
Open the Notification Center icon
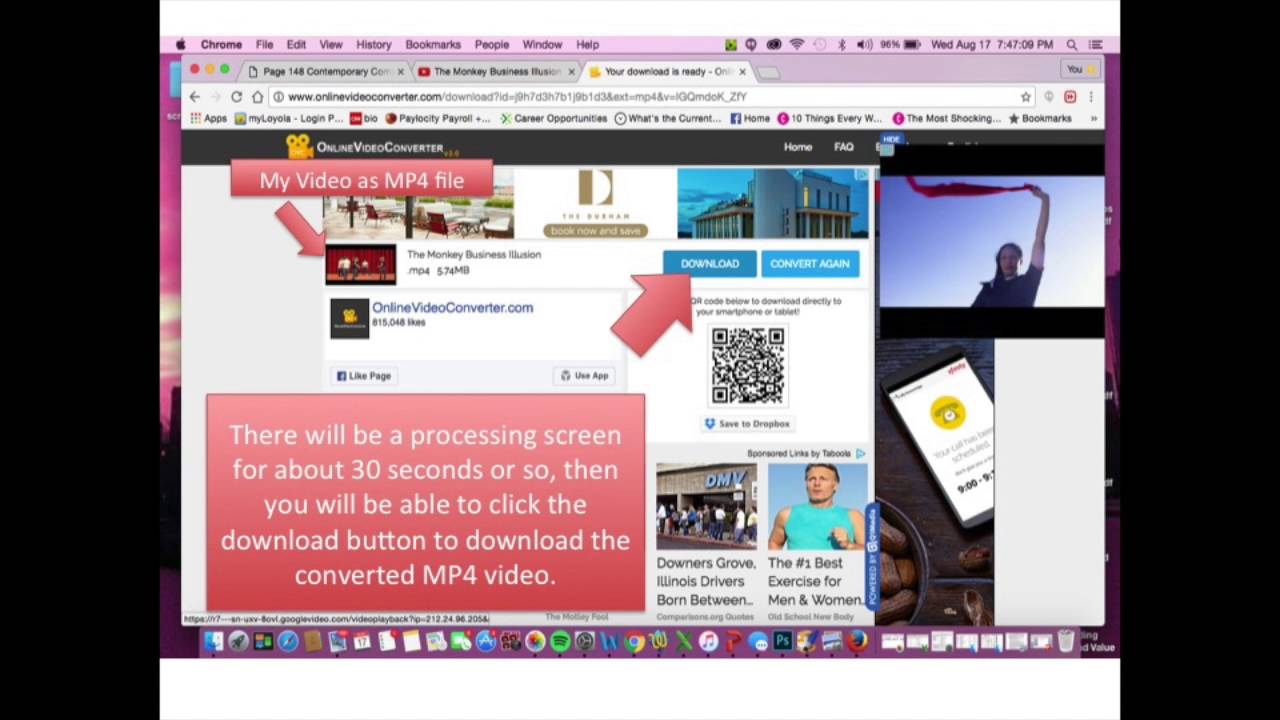click(x=1096, y=45)
